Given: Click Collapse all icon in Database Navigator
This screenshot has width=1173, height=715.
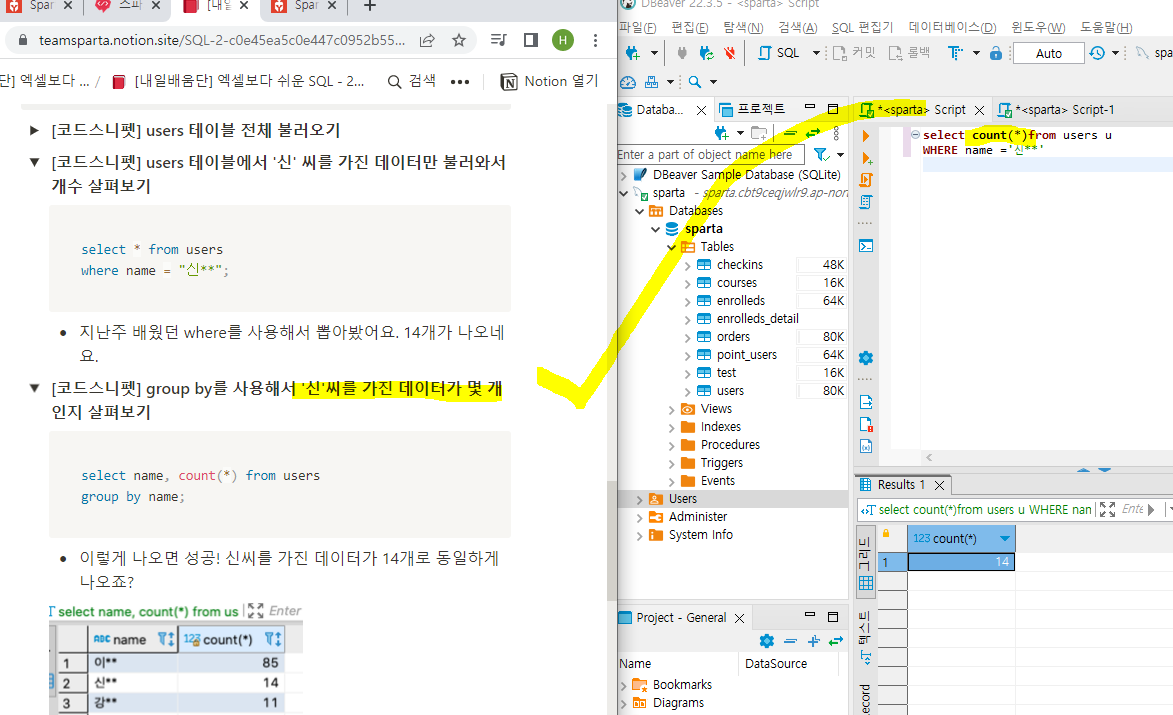Looking at the screenshot, I should point(790,132).
